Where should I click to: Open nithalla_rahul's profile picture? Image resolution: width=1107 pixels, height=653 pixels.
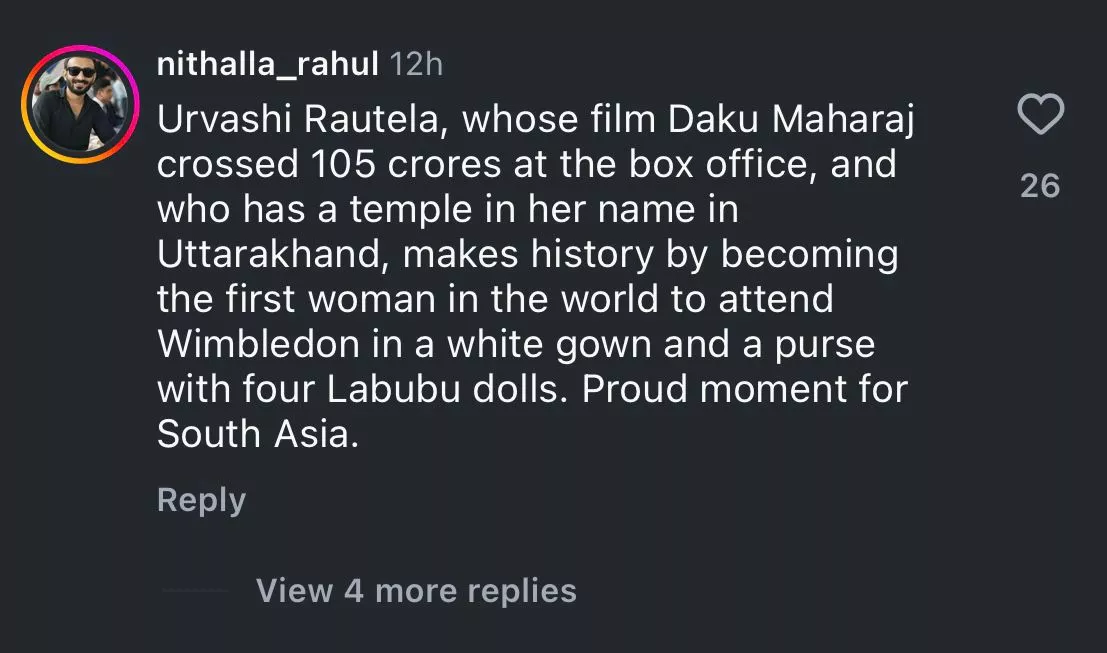coord(76,104)
